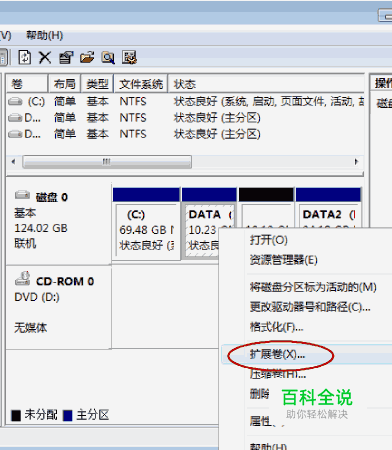This screenshot has height=450, width=392.
Task: Sort by the 类型 column header
Action: [97, 84]
